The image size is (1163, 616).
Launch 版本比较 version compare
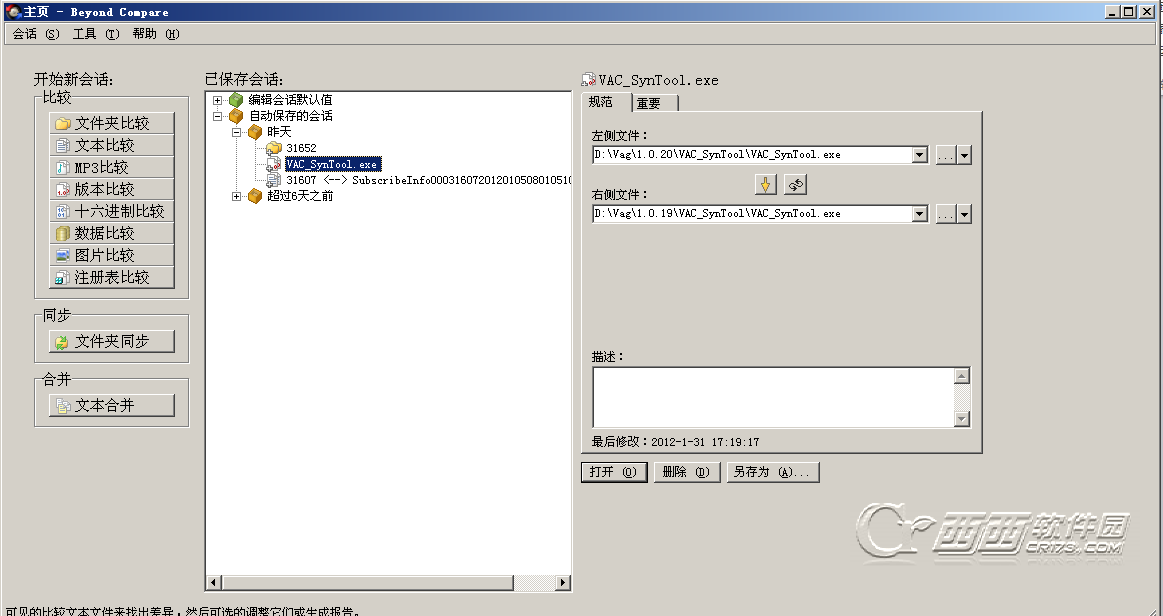point(112,189)
